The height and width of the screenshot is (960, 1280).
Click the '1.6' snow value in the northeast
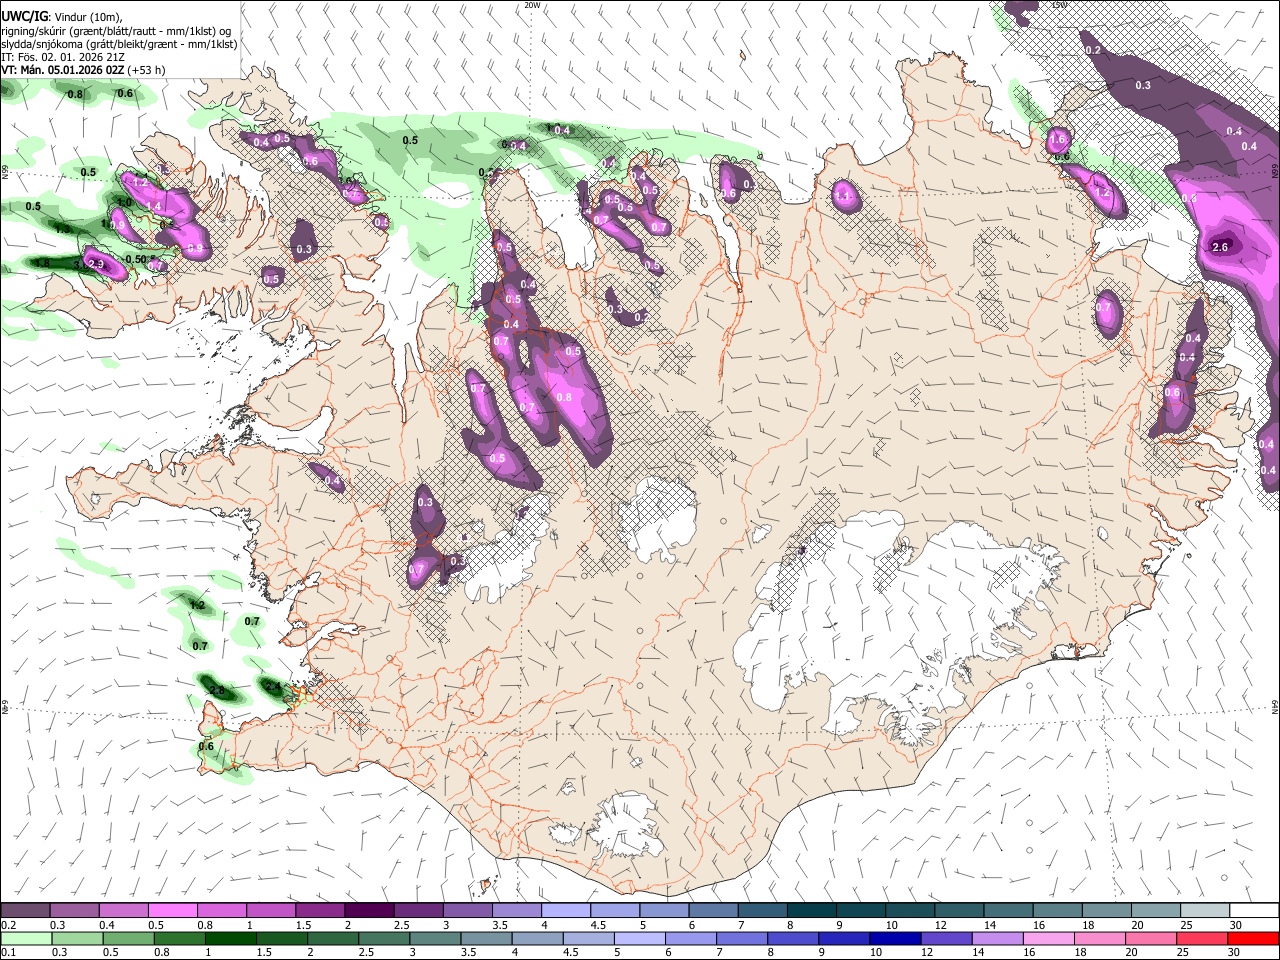click(1058, 139)
